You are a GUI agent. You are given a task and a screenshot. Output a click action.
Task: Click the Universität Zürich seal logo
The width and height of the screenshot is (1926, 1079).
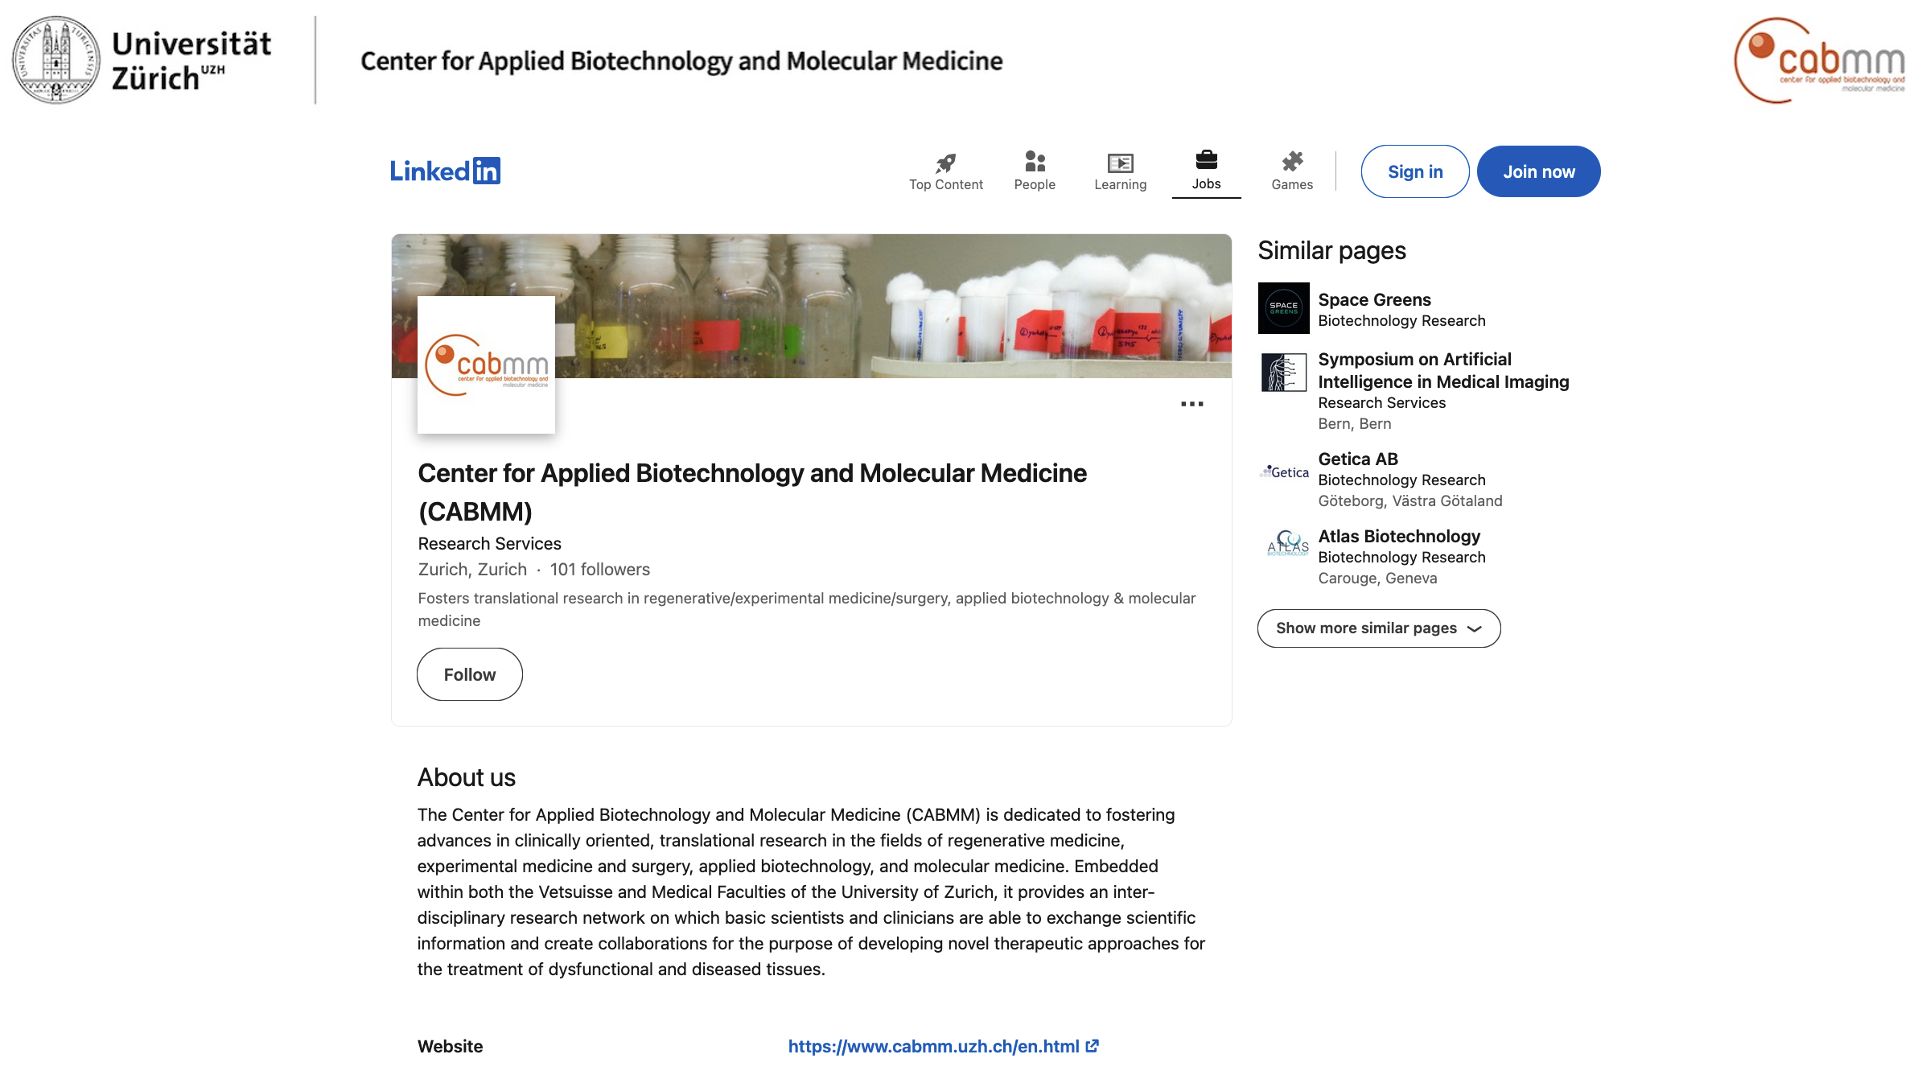tap(56, 60)
